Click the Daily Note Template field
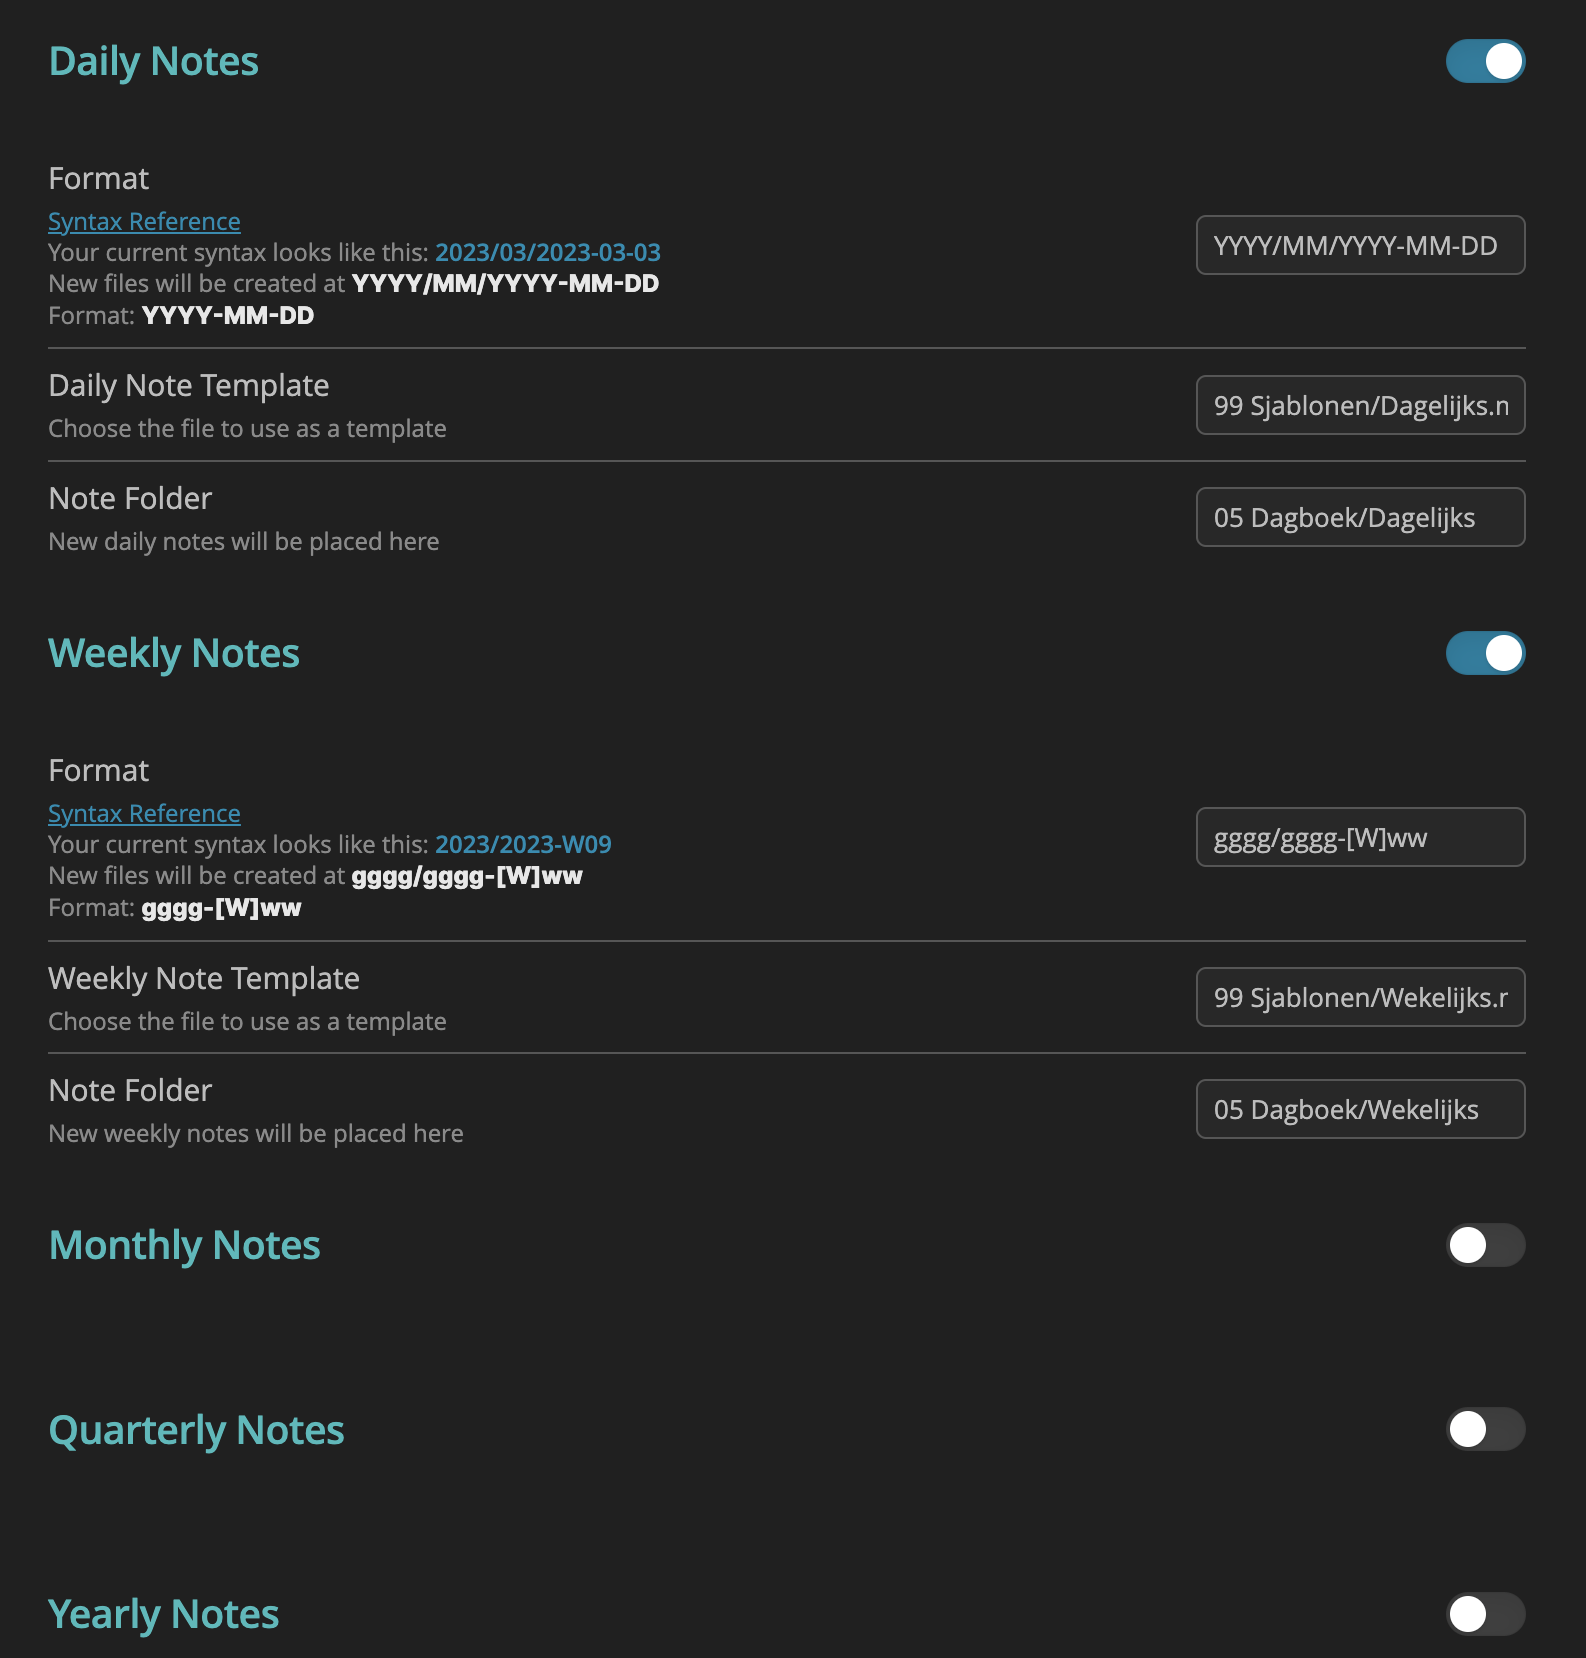The image size is (1586, 1658). pyautogui.click(x=1360, y=405)
